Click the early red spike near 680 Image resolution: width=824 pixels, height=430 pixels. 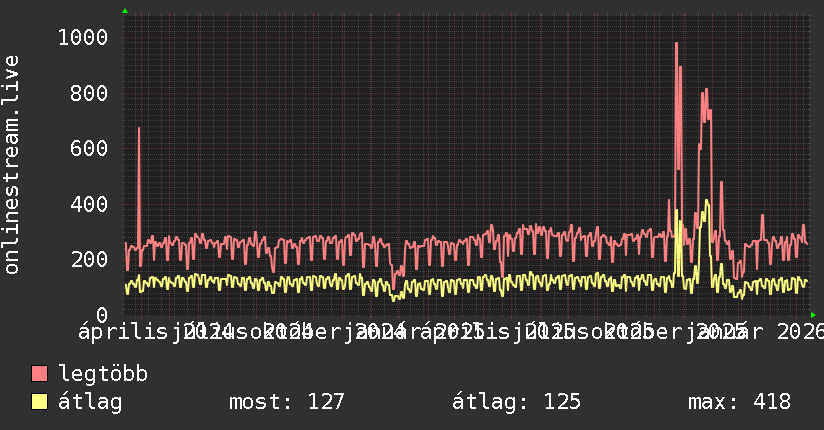pyautogui.click(x=139, y=129)
